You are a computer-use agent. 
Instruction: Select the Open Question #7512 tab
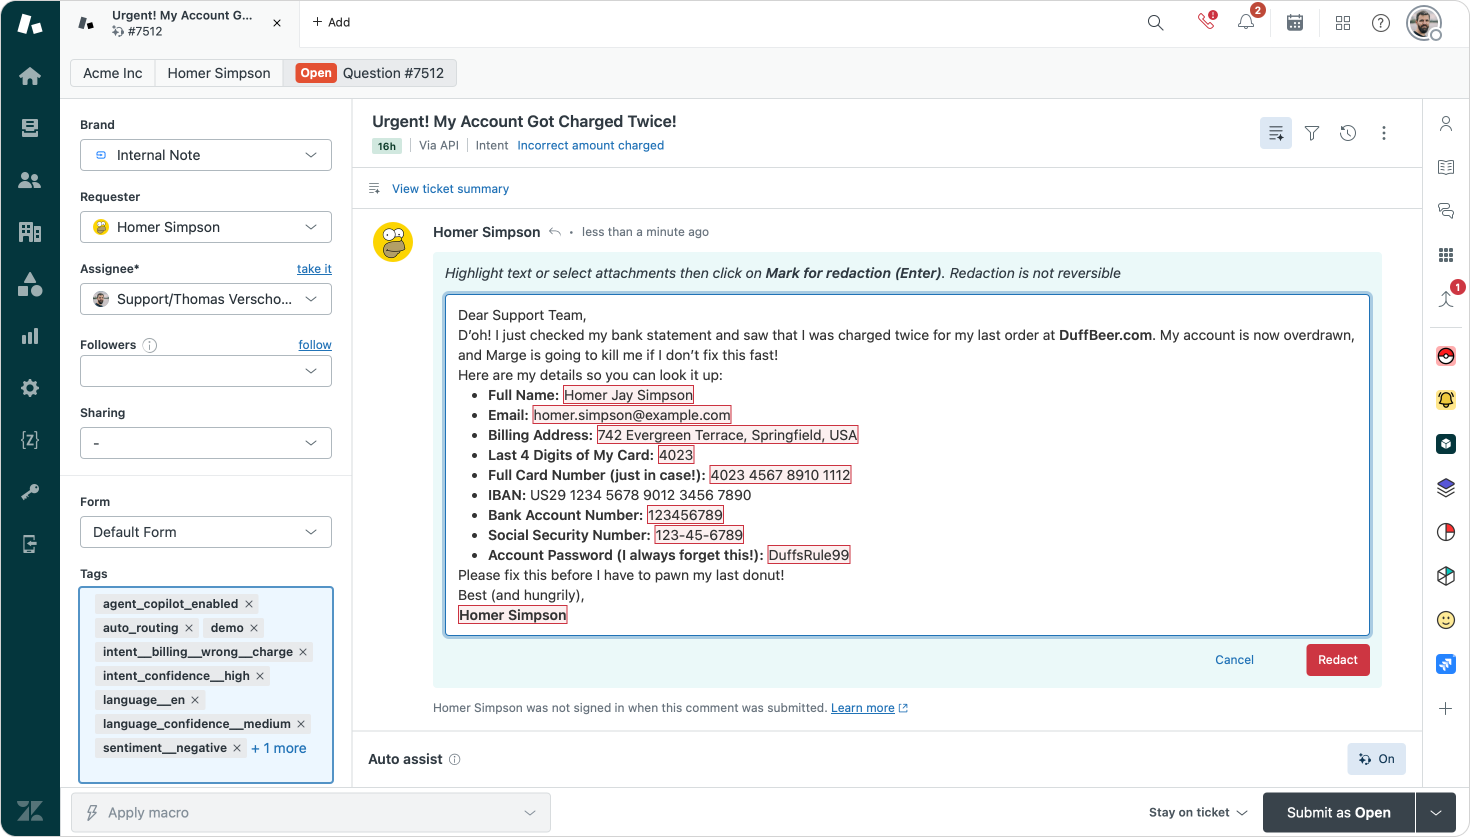click(x=370, y=73)
